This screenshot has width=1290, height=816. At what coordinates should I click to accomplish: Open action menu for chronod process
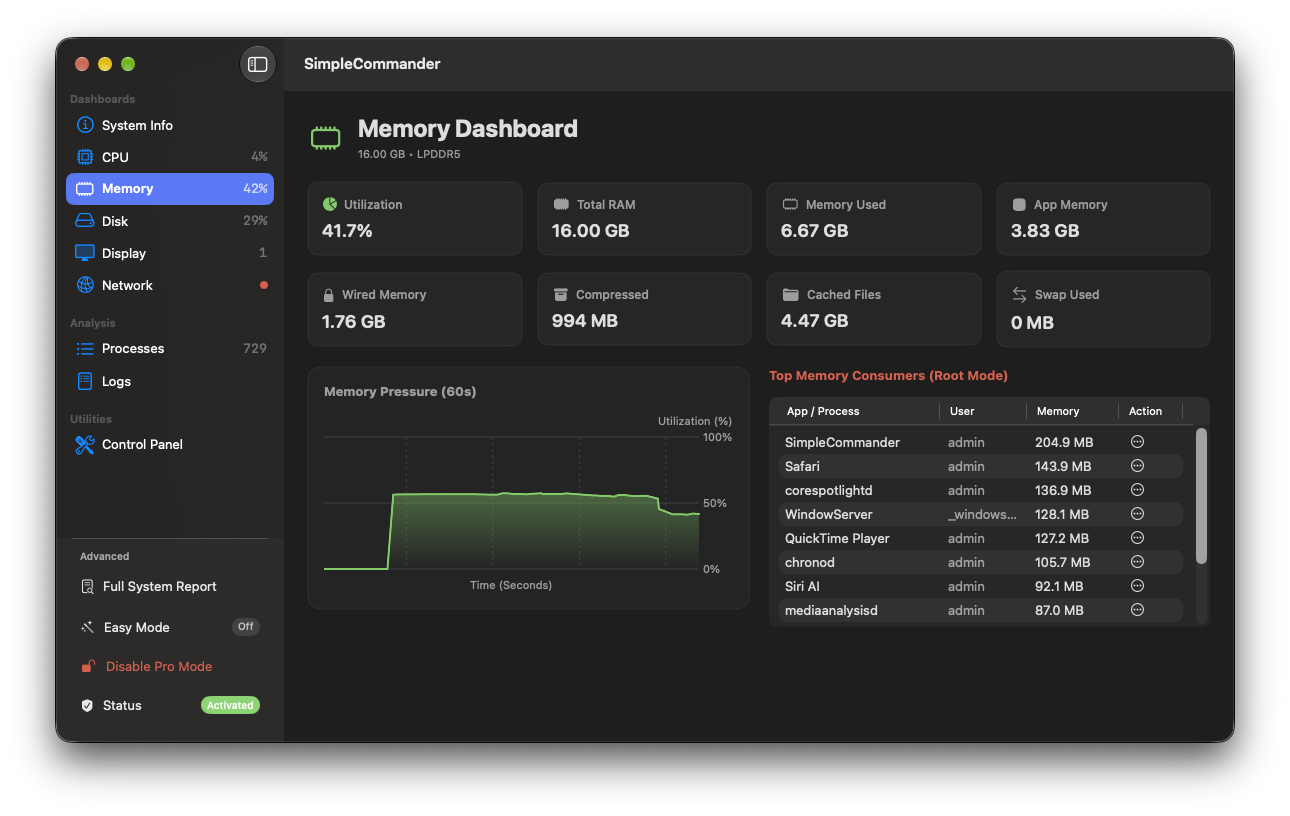pos(1137,562)
